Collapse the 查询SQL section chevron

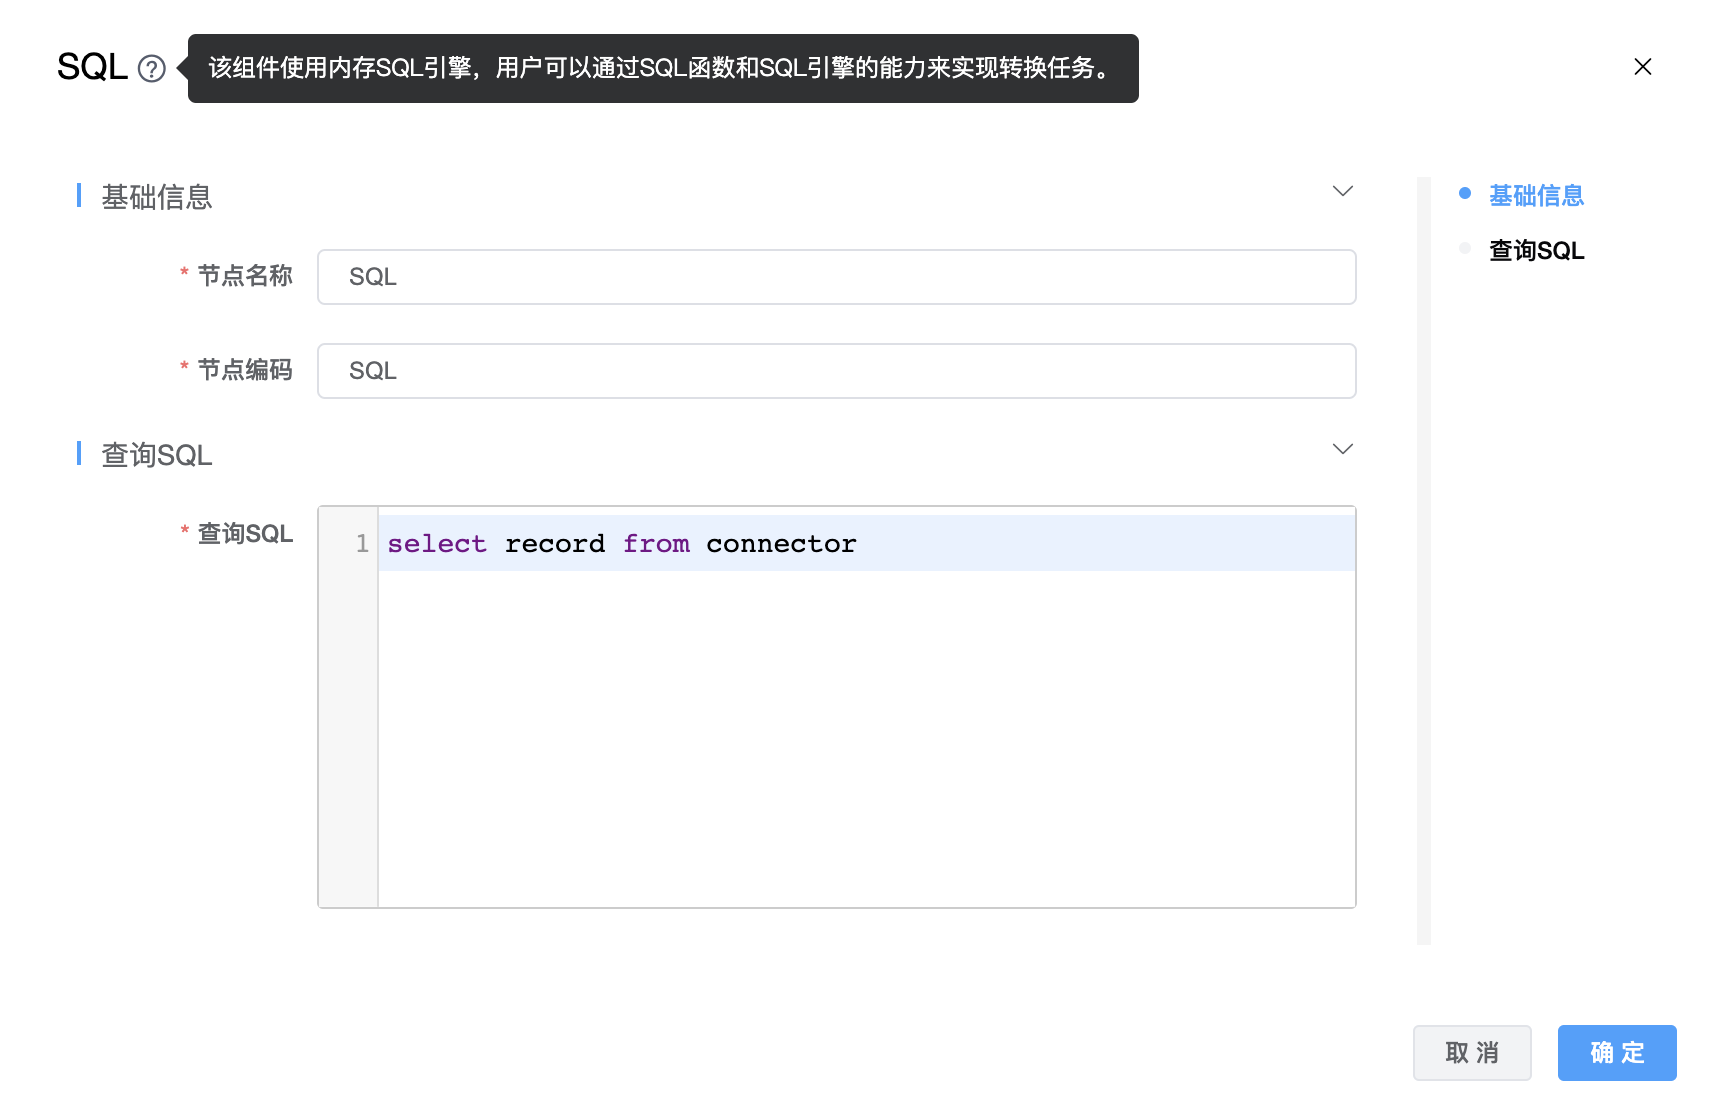click(1342, 449)
